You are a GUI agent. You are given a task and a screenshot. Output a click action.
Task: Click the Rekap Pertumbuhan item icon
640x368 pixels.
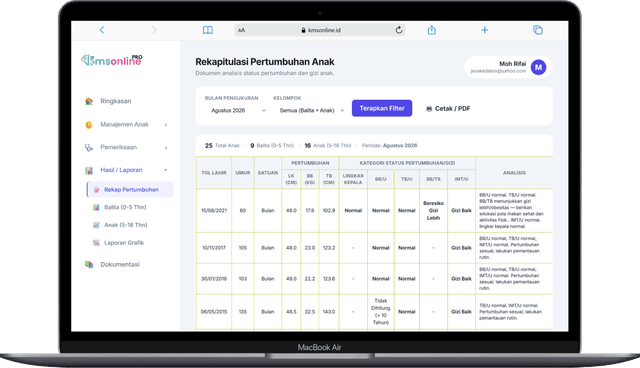click(97, 190)
